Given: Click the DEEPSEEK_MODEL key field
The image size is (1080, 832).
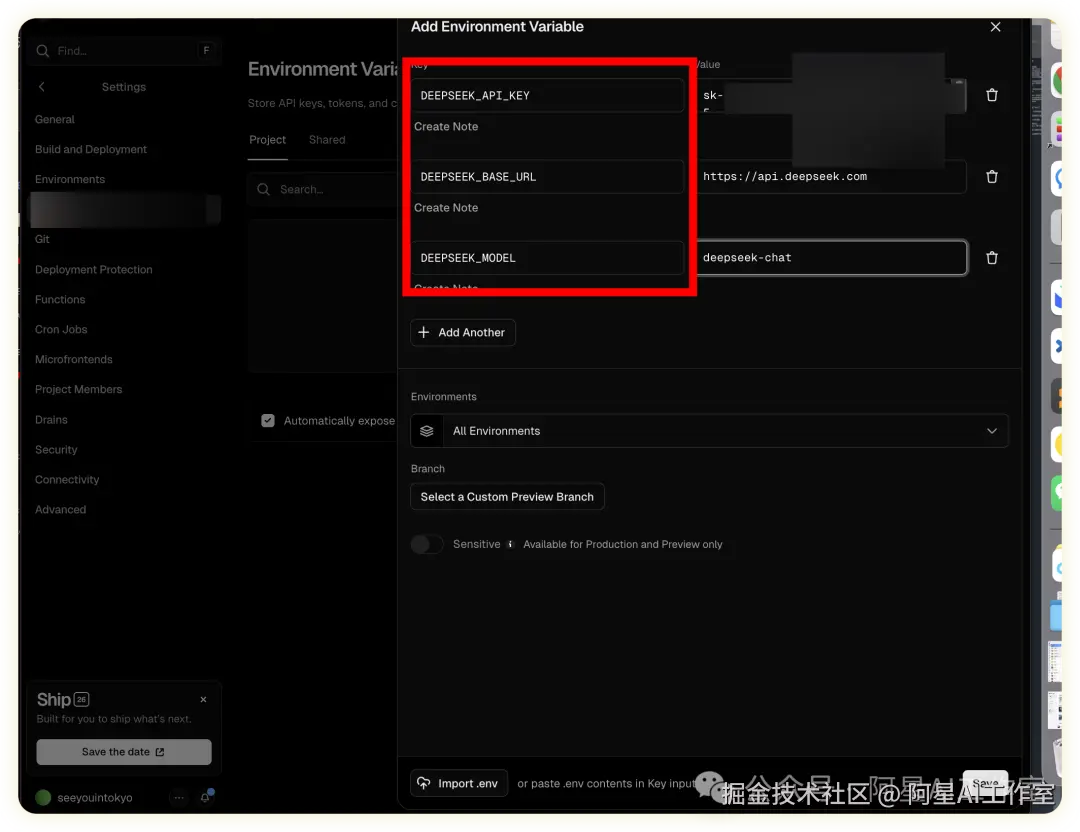Looking at the screenshot, I should 548,258.
